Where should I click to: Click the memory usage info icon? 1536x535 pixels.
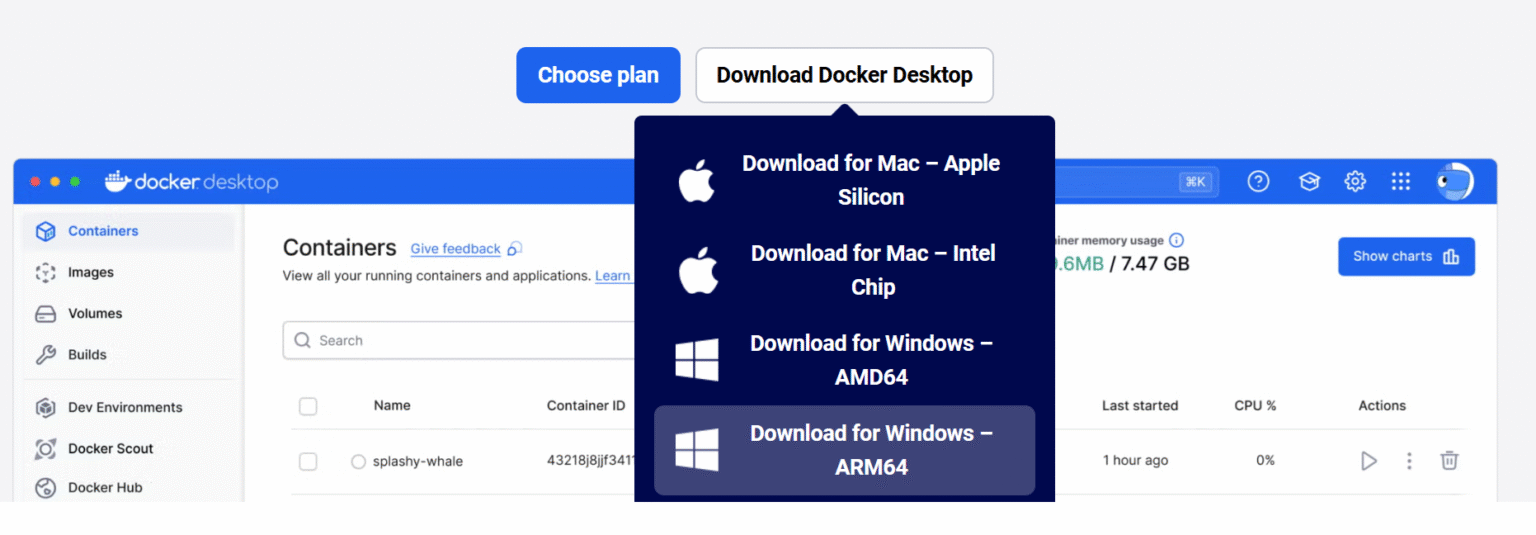(1176, 240)
